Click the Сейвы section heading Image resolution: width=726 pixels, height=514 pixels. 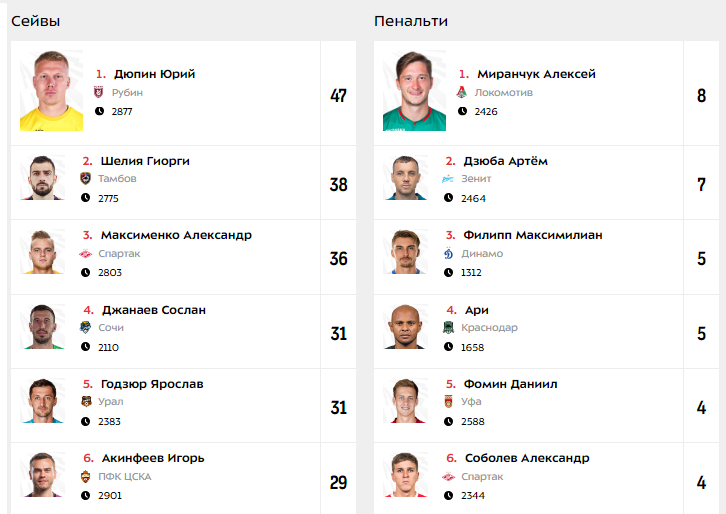pos(36,21)
